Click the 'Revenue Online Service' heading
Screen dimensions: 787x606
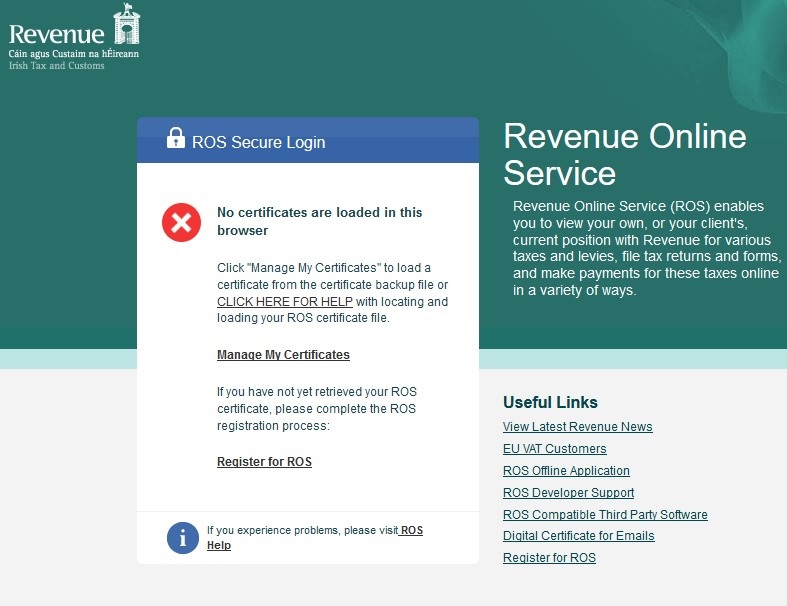[x=625, y=154]
